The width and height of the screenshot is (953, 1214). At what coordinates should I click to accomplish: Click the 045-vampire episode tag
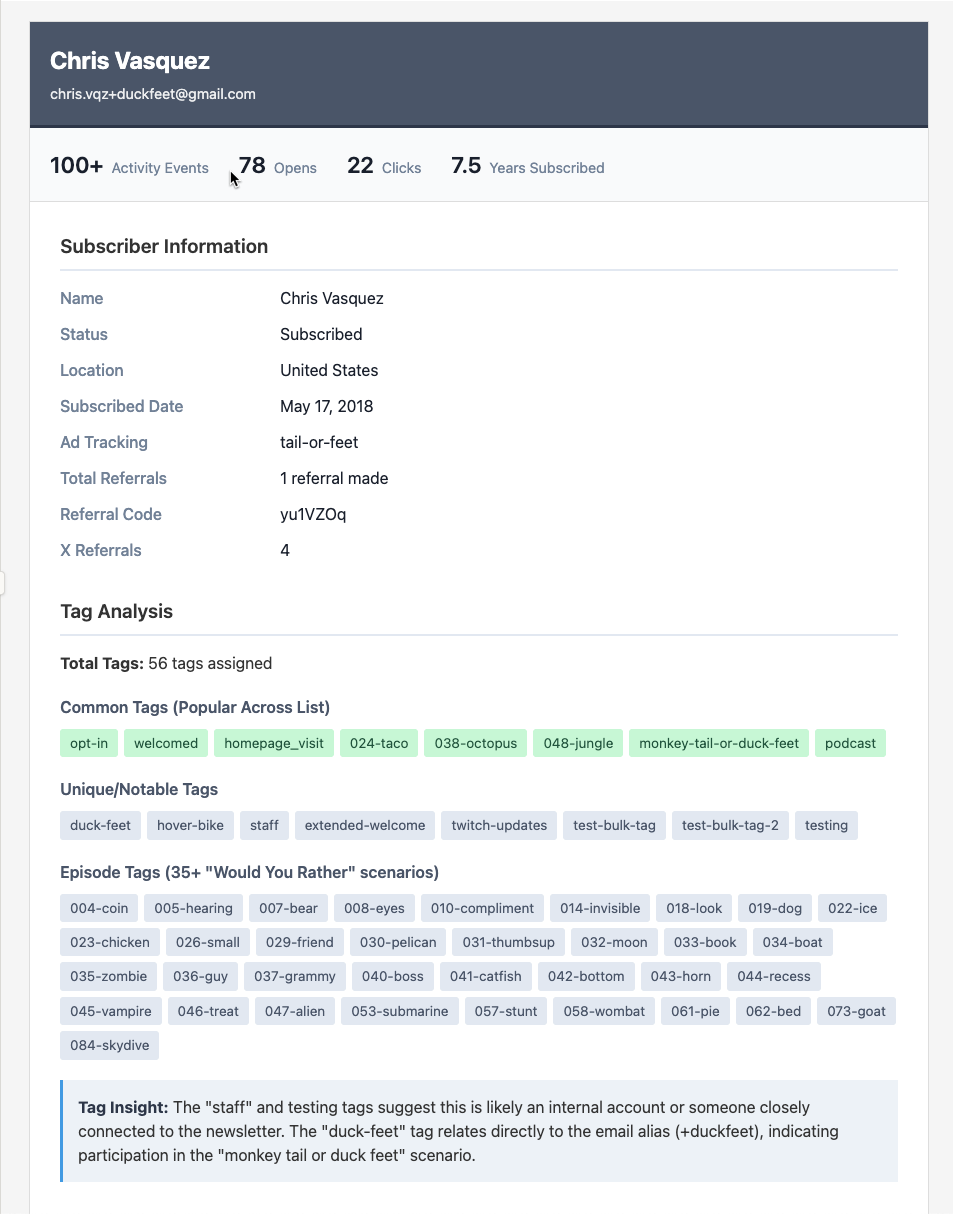[111, 1011]
